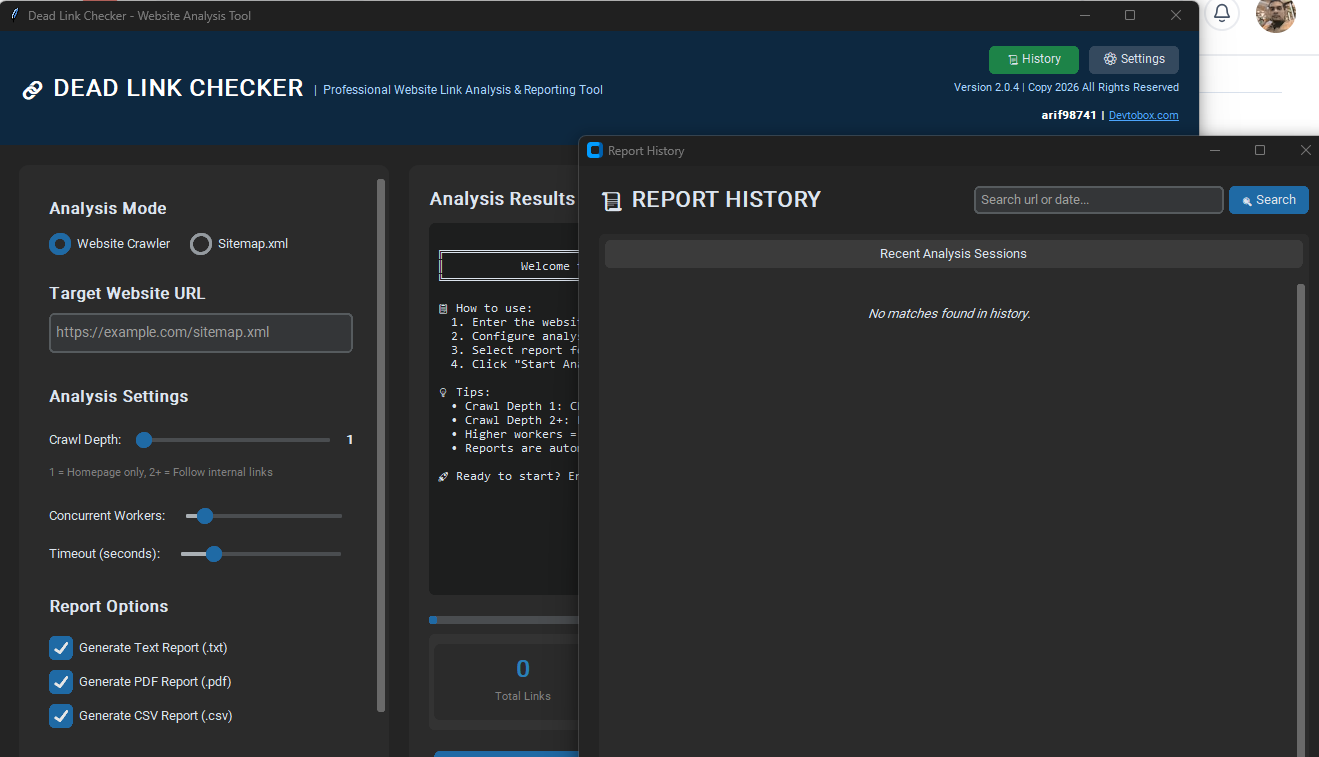Screen dimensions: 1319x757
Task: Click the Search button in Report History
Action: [x=1268, y=200]
